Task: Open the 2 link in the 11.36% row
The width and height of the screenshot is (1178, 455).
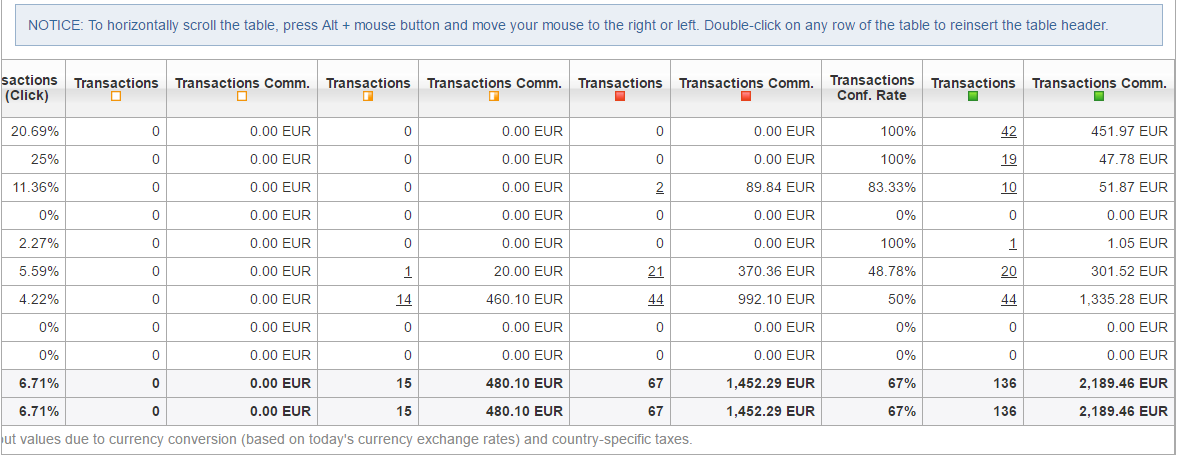Action: 660,187
